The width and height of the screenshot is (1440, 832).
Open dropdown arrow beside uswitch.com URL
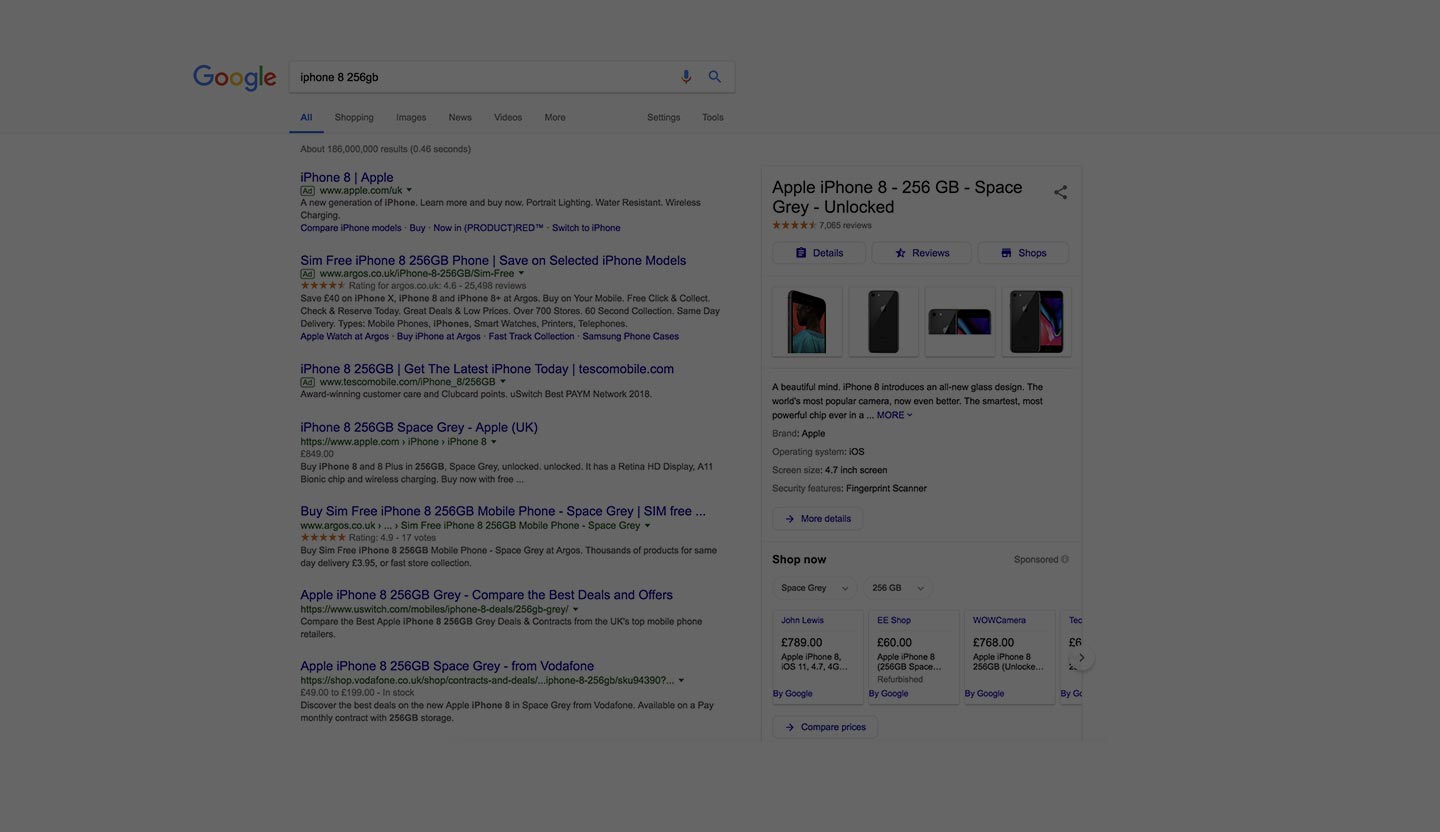[x=575, y=609]
